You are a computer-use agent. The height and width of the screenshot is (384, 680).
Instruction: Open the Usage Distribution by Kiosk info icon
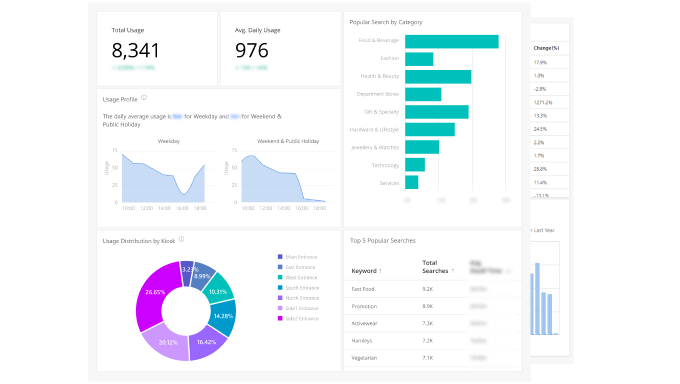(181, 240)
